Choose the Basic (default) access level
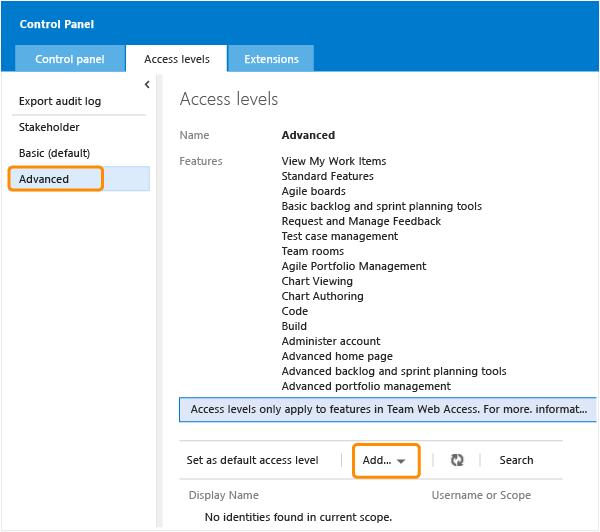 pos(55,153)
